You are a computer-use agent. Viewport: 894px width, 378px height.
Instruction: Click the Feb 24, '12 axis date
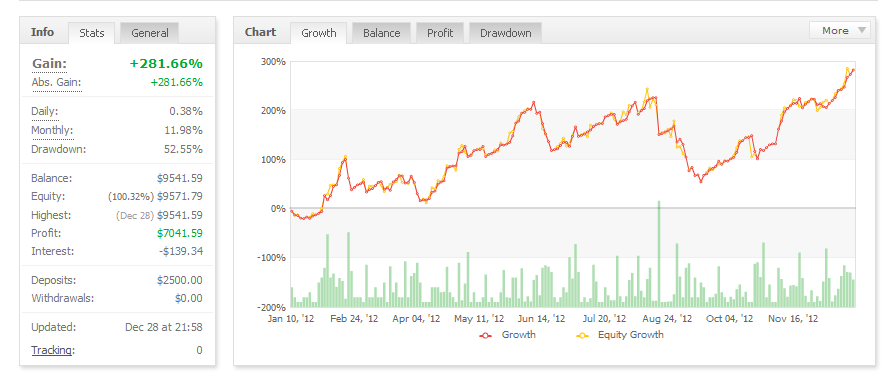click(354, 319)
